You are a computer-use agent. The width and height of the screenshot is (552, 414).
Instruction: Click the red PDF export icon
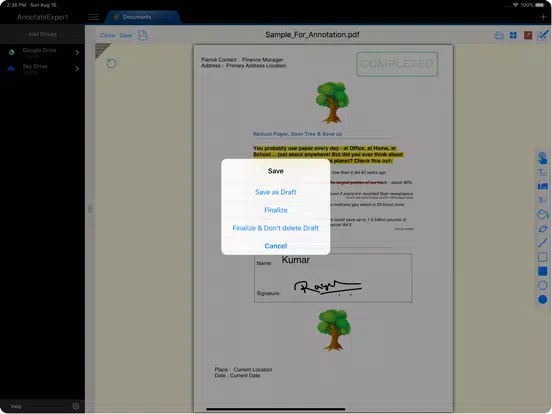(528, 35)
